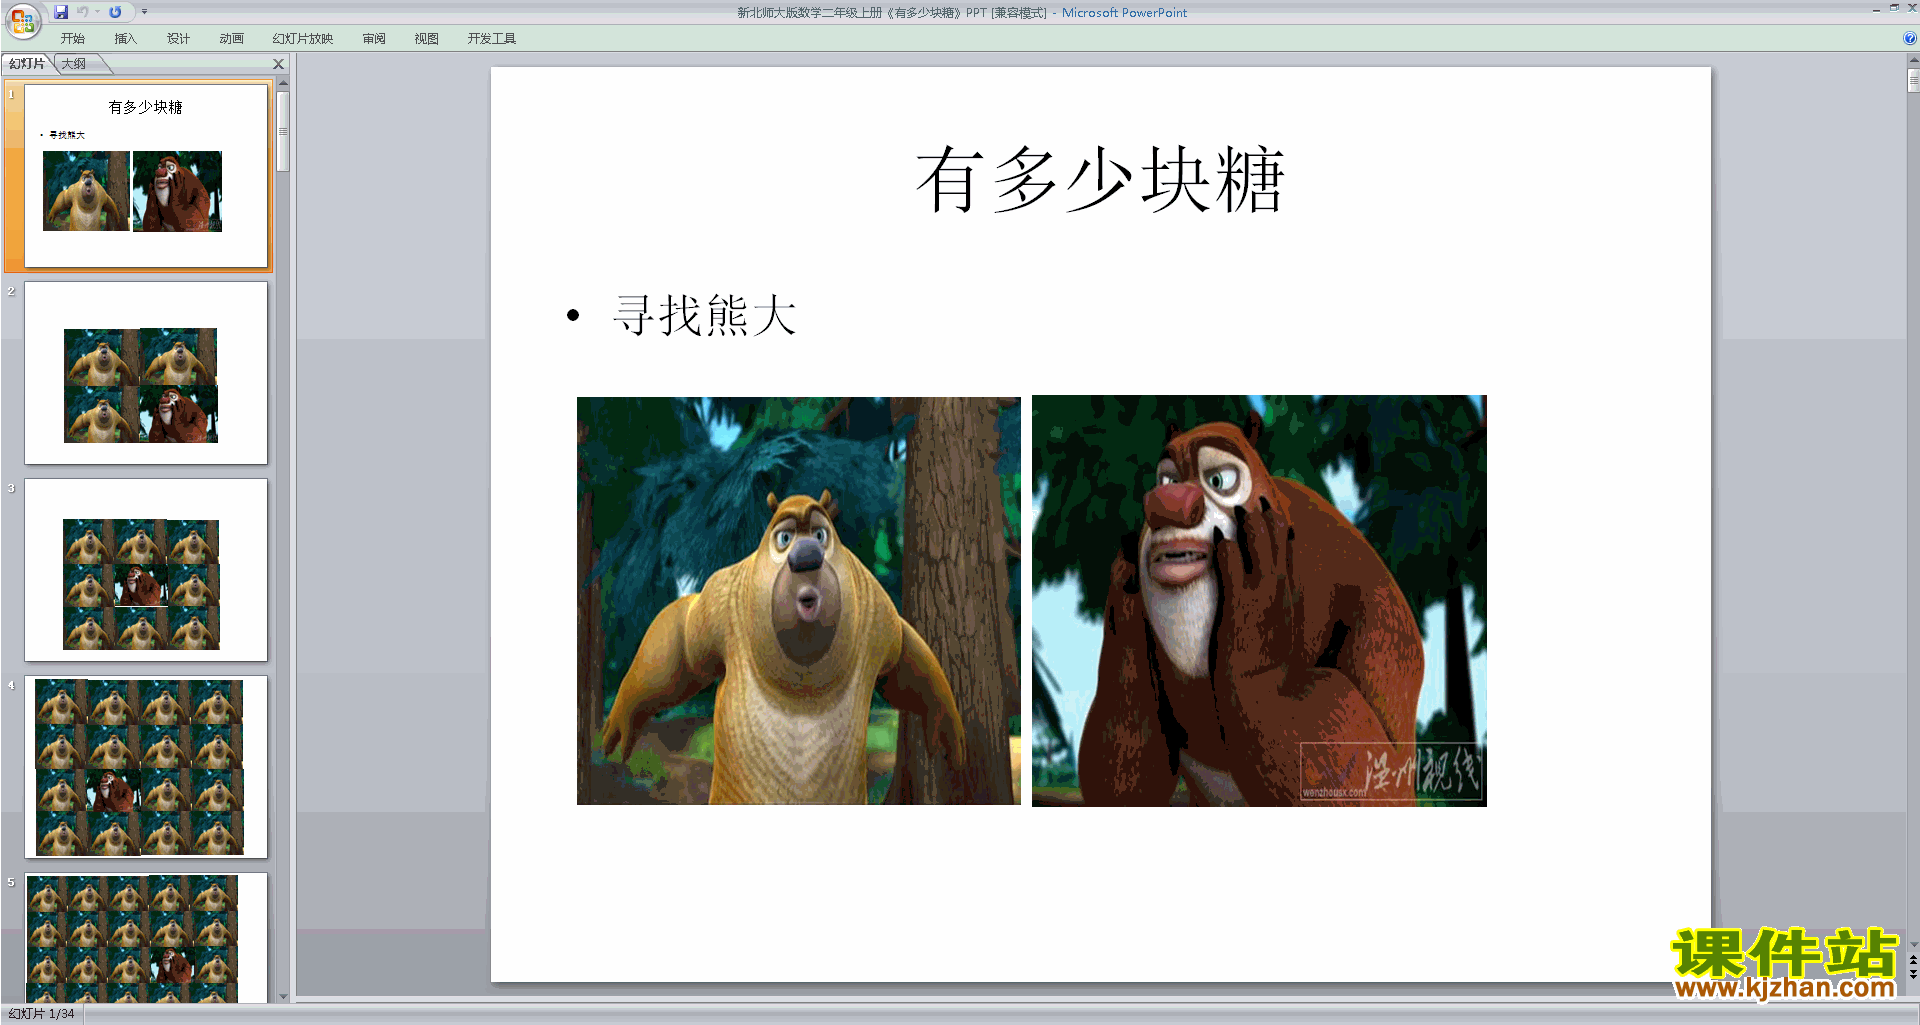
Task: Select slide 1 thumbnail in the pane
Action: pyautogui.click(x=146, y=176)
